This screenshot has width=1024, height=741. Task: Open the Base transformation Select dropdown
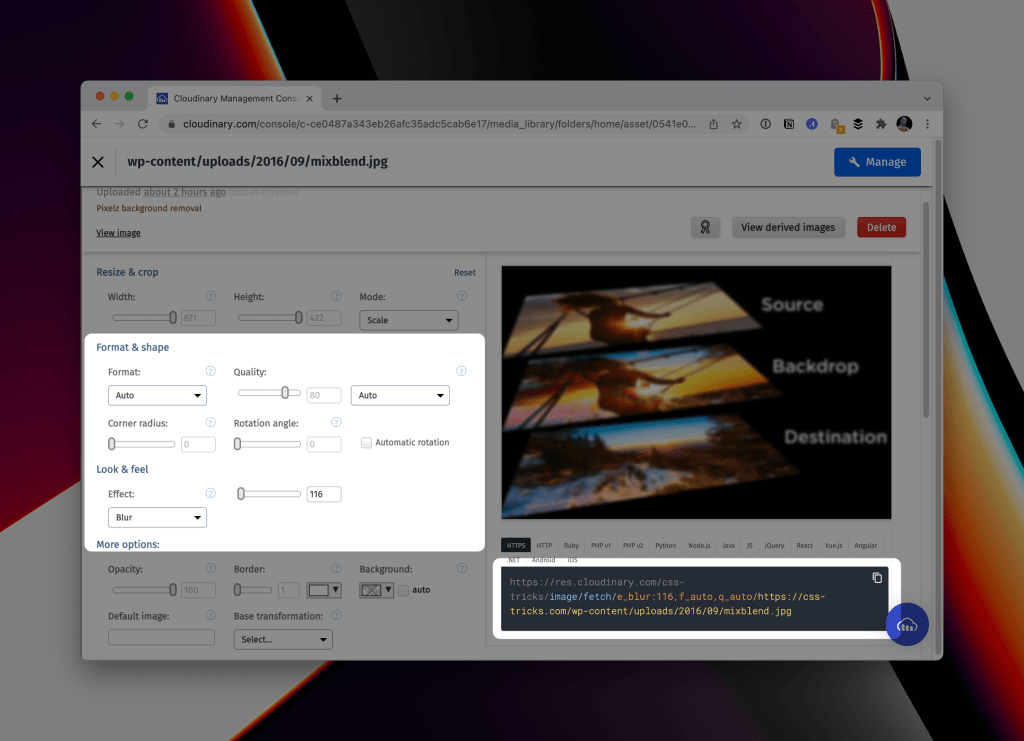283,640
